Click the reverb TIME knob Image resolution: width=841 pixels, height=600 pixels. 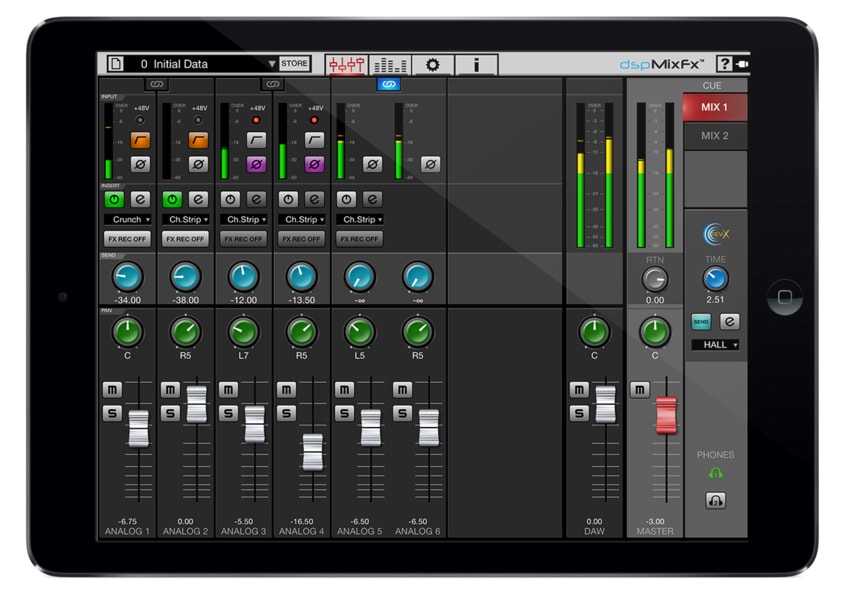(x=715, y=278)
